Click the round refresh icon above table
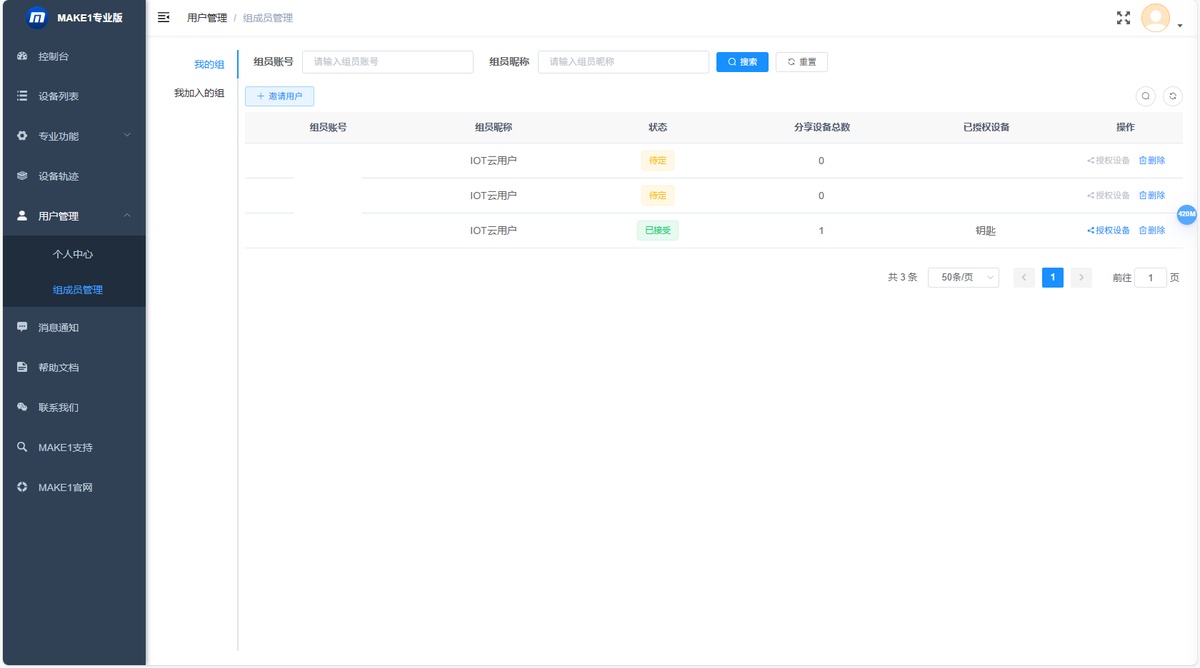The width and height of the screenshot is (1200, 668). click(x=1173, y=96)
